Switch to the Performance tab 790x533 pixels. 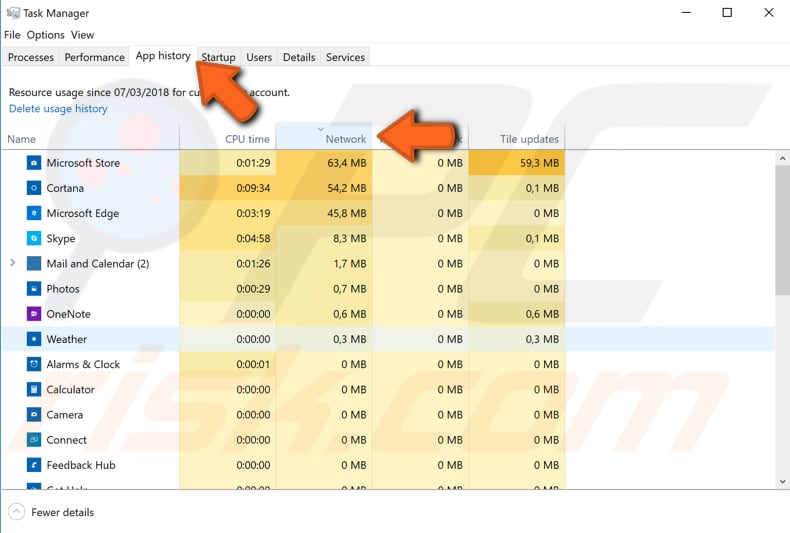click(95, 57)
